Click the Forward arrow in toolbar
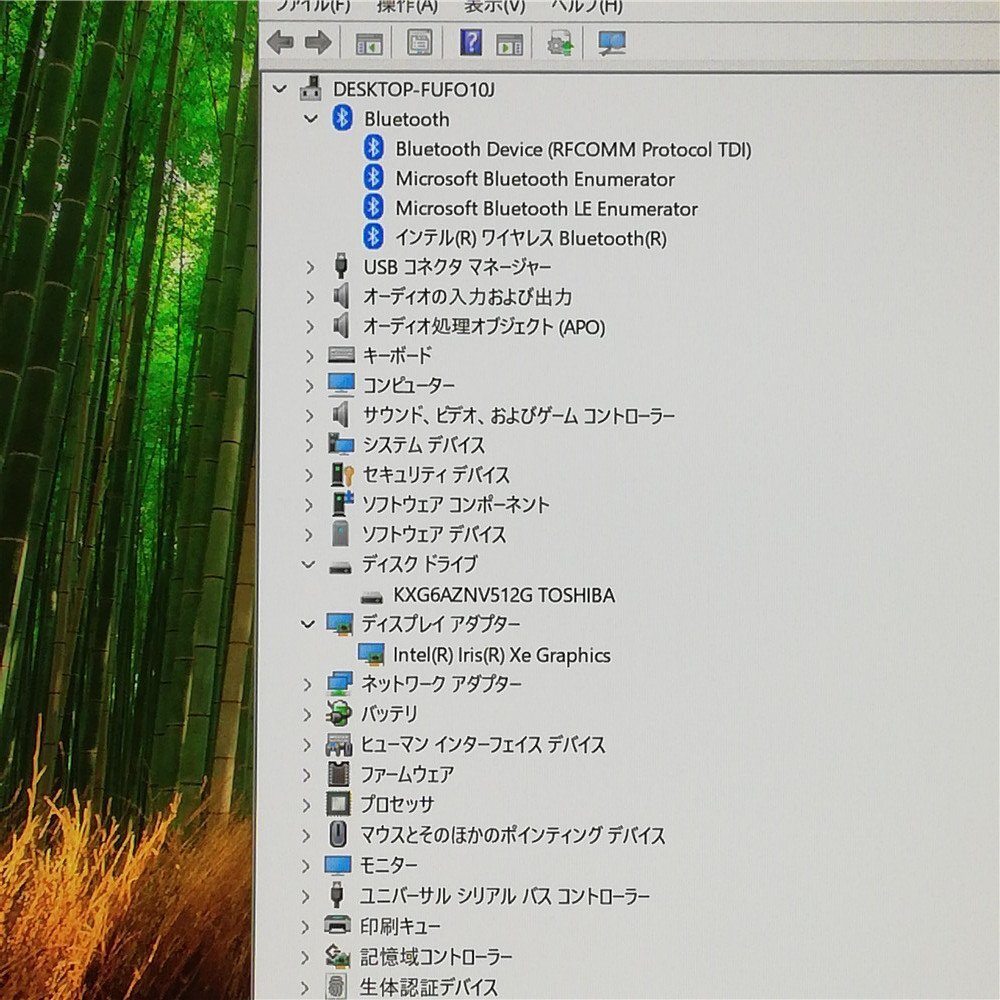The image size is (1000, 1000). [x=318, y=43]
